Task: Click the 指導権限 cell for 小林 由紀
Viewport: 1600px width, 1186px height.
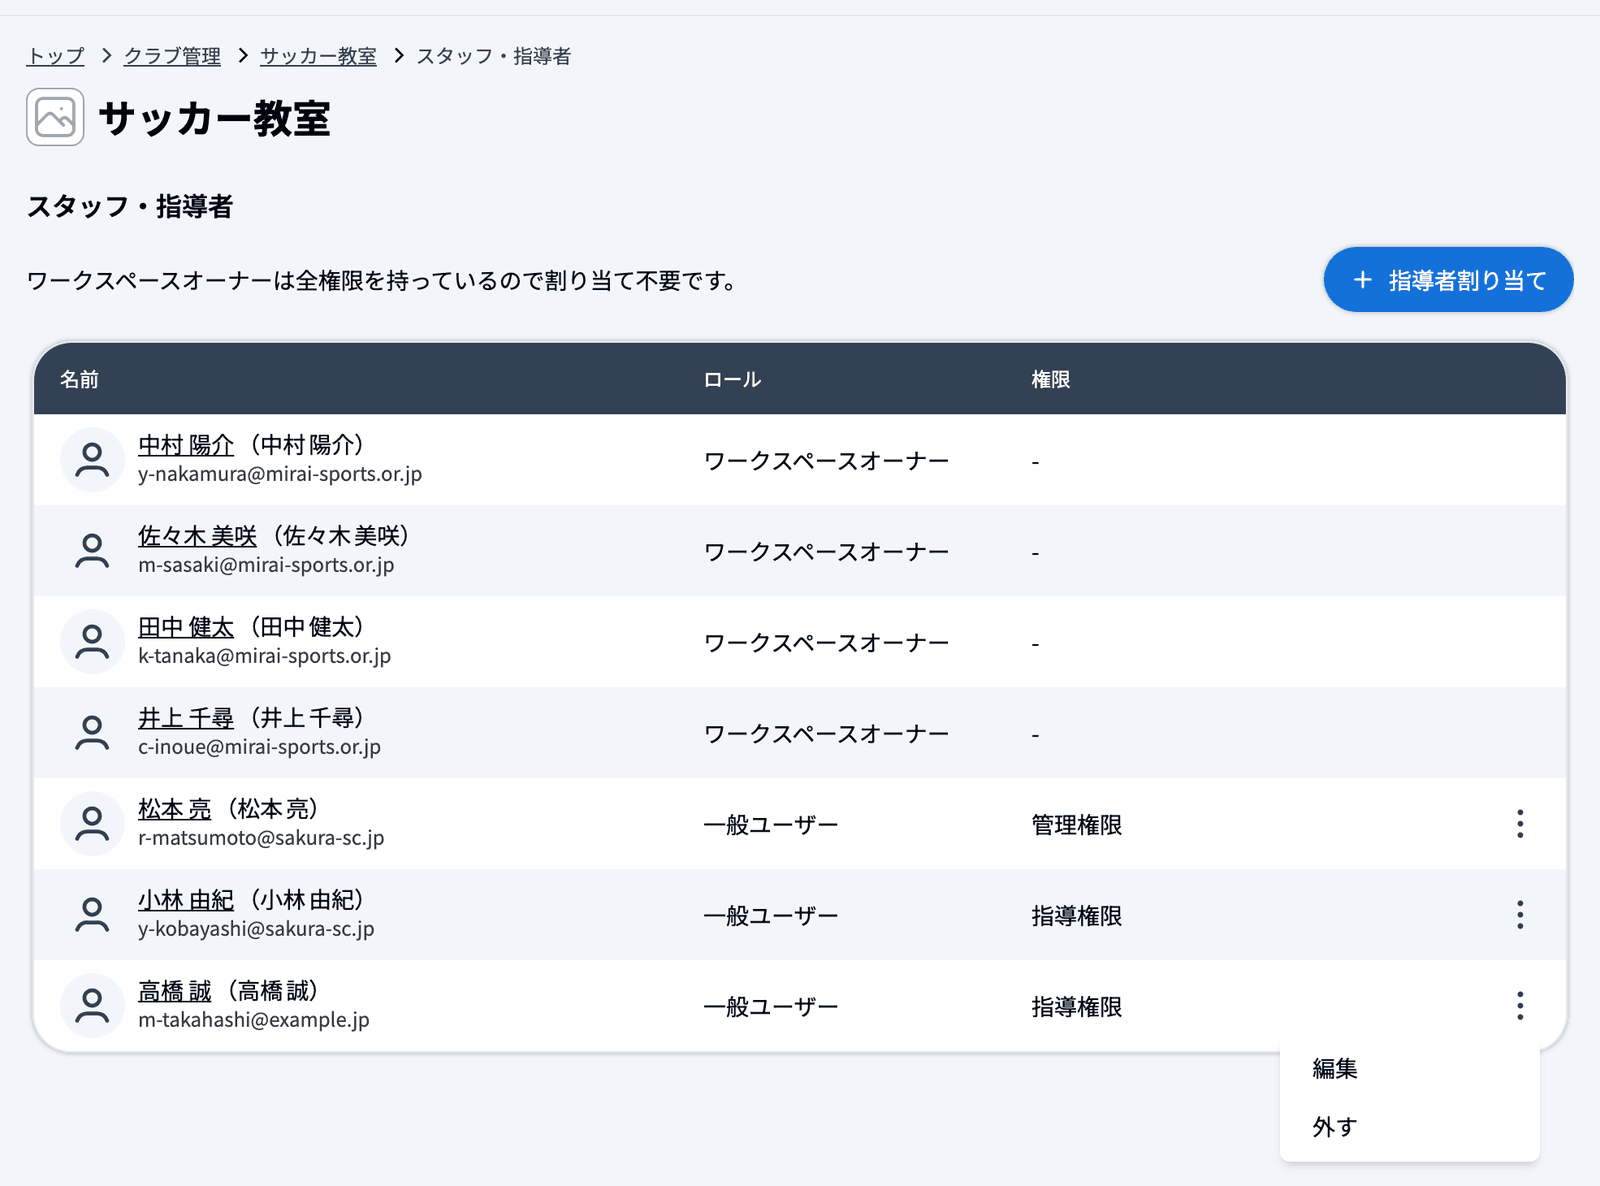Action: tap(1077, 916)
